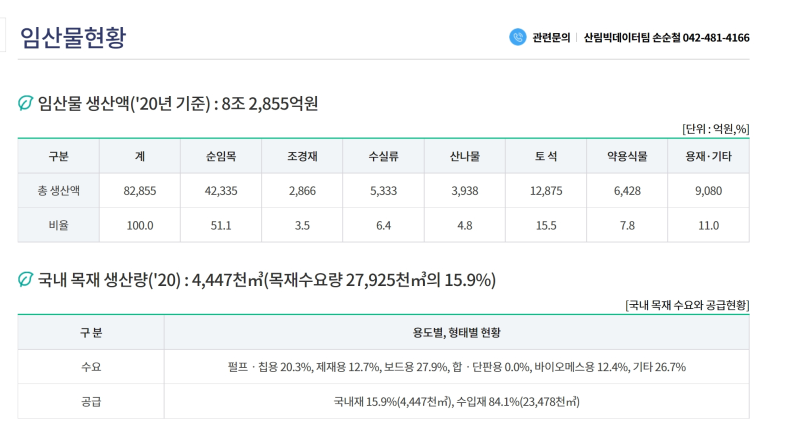Select the 토 석 column header
Viewport: 800px width, 428px height.
click(x=546, y=157)
